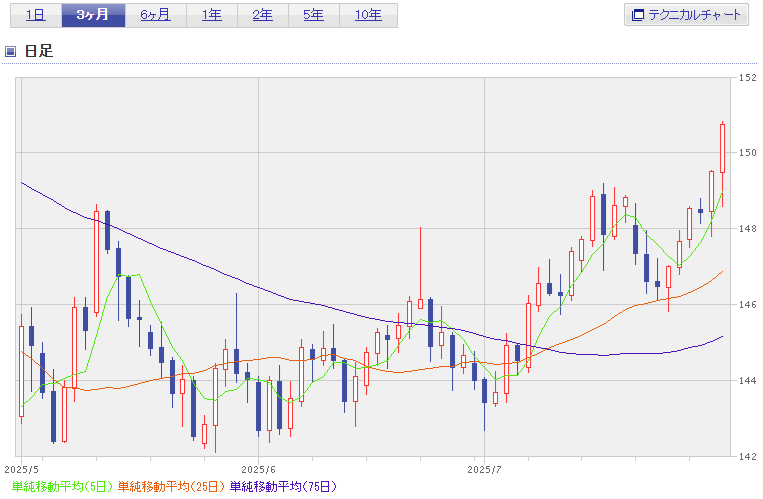Click the 150 price axis label
763x499 pixels.
748,153
